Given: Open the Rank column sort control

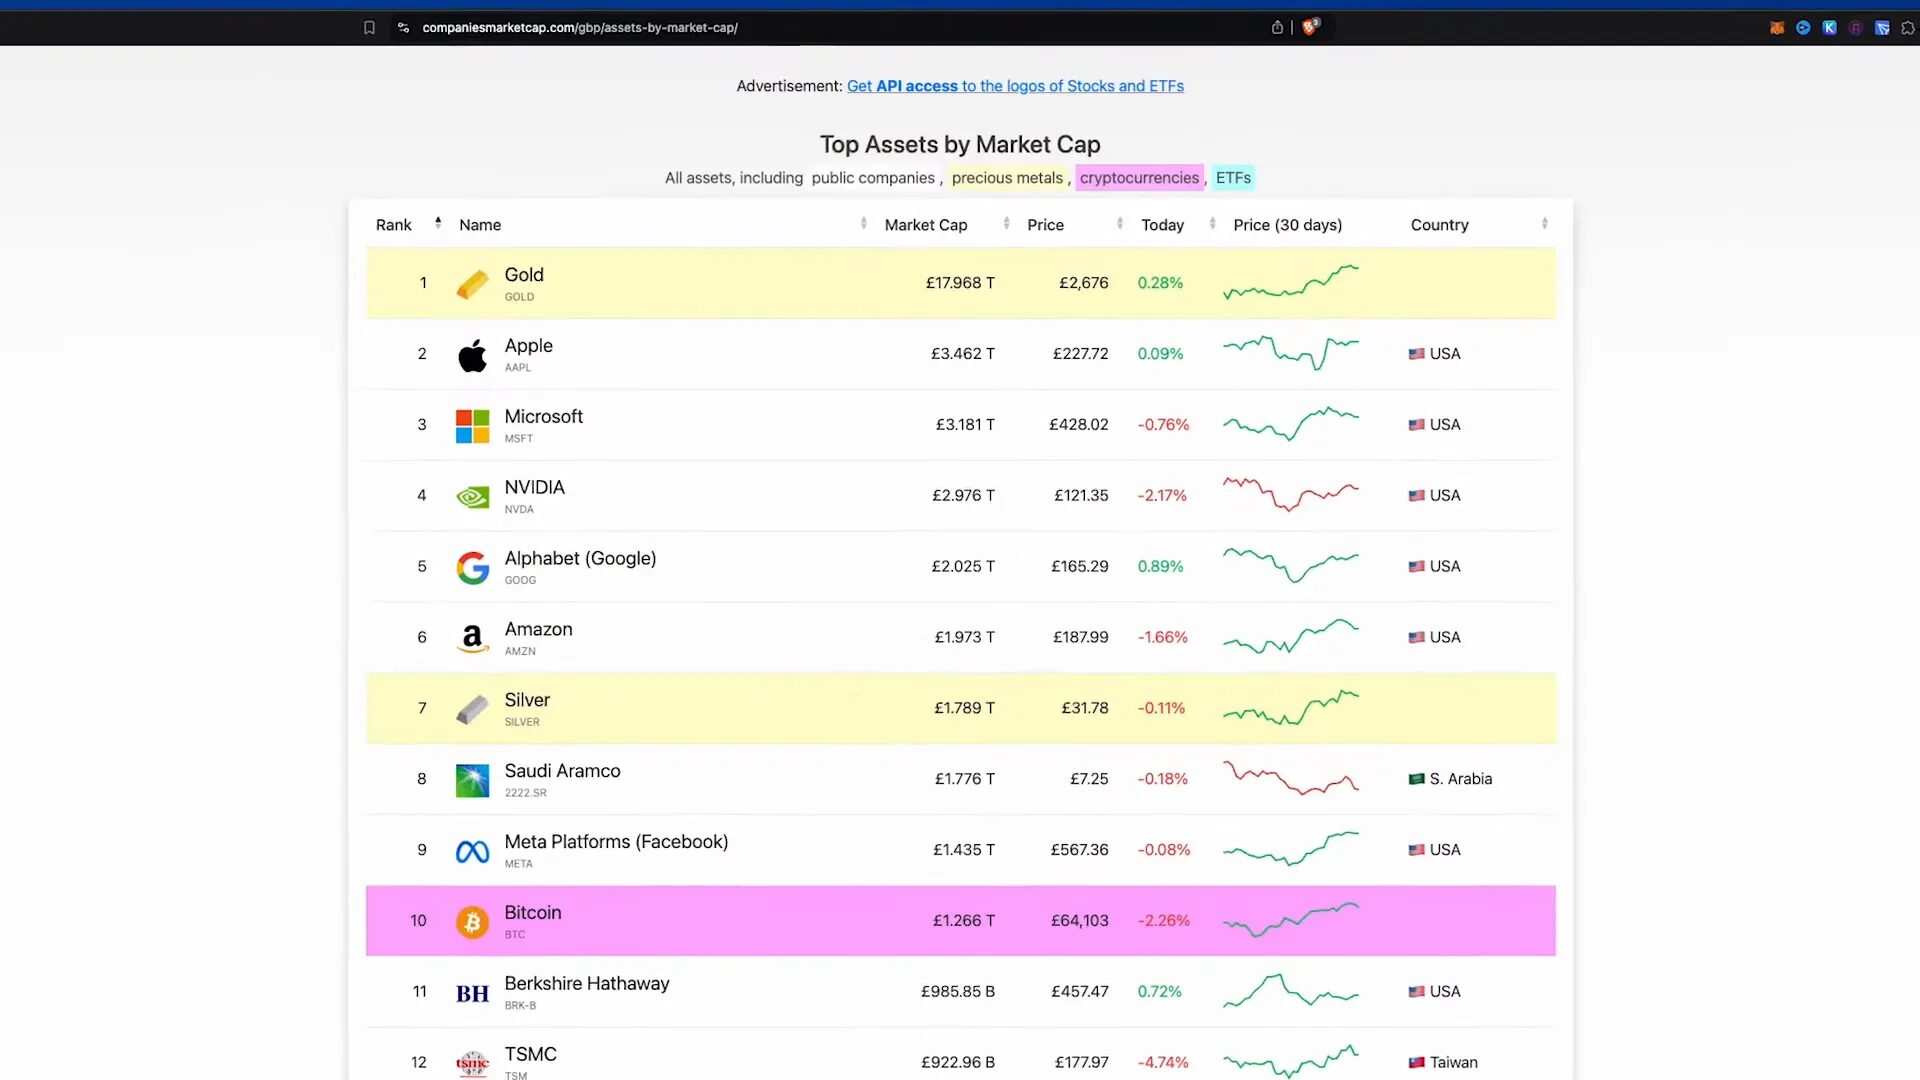Looking at the screenshot, I should click(x=438, y=222).
